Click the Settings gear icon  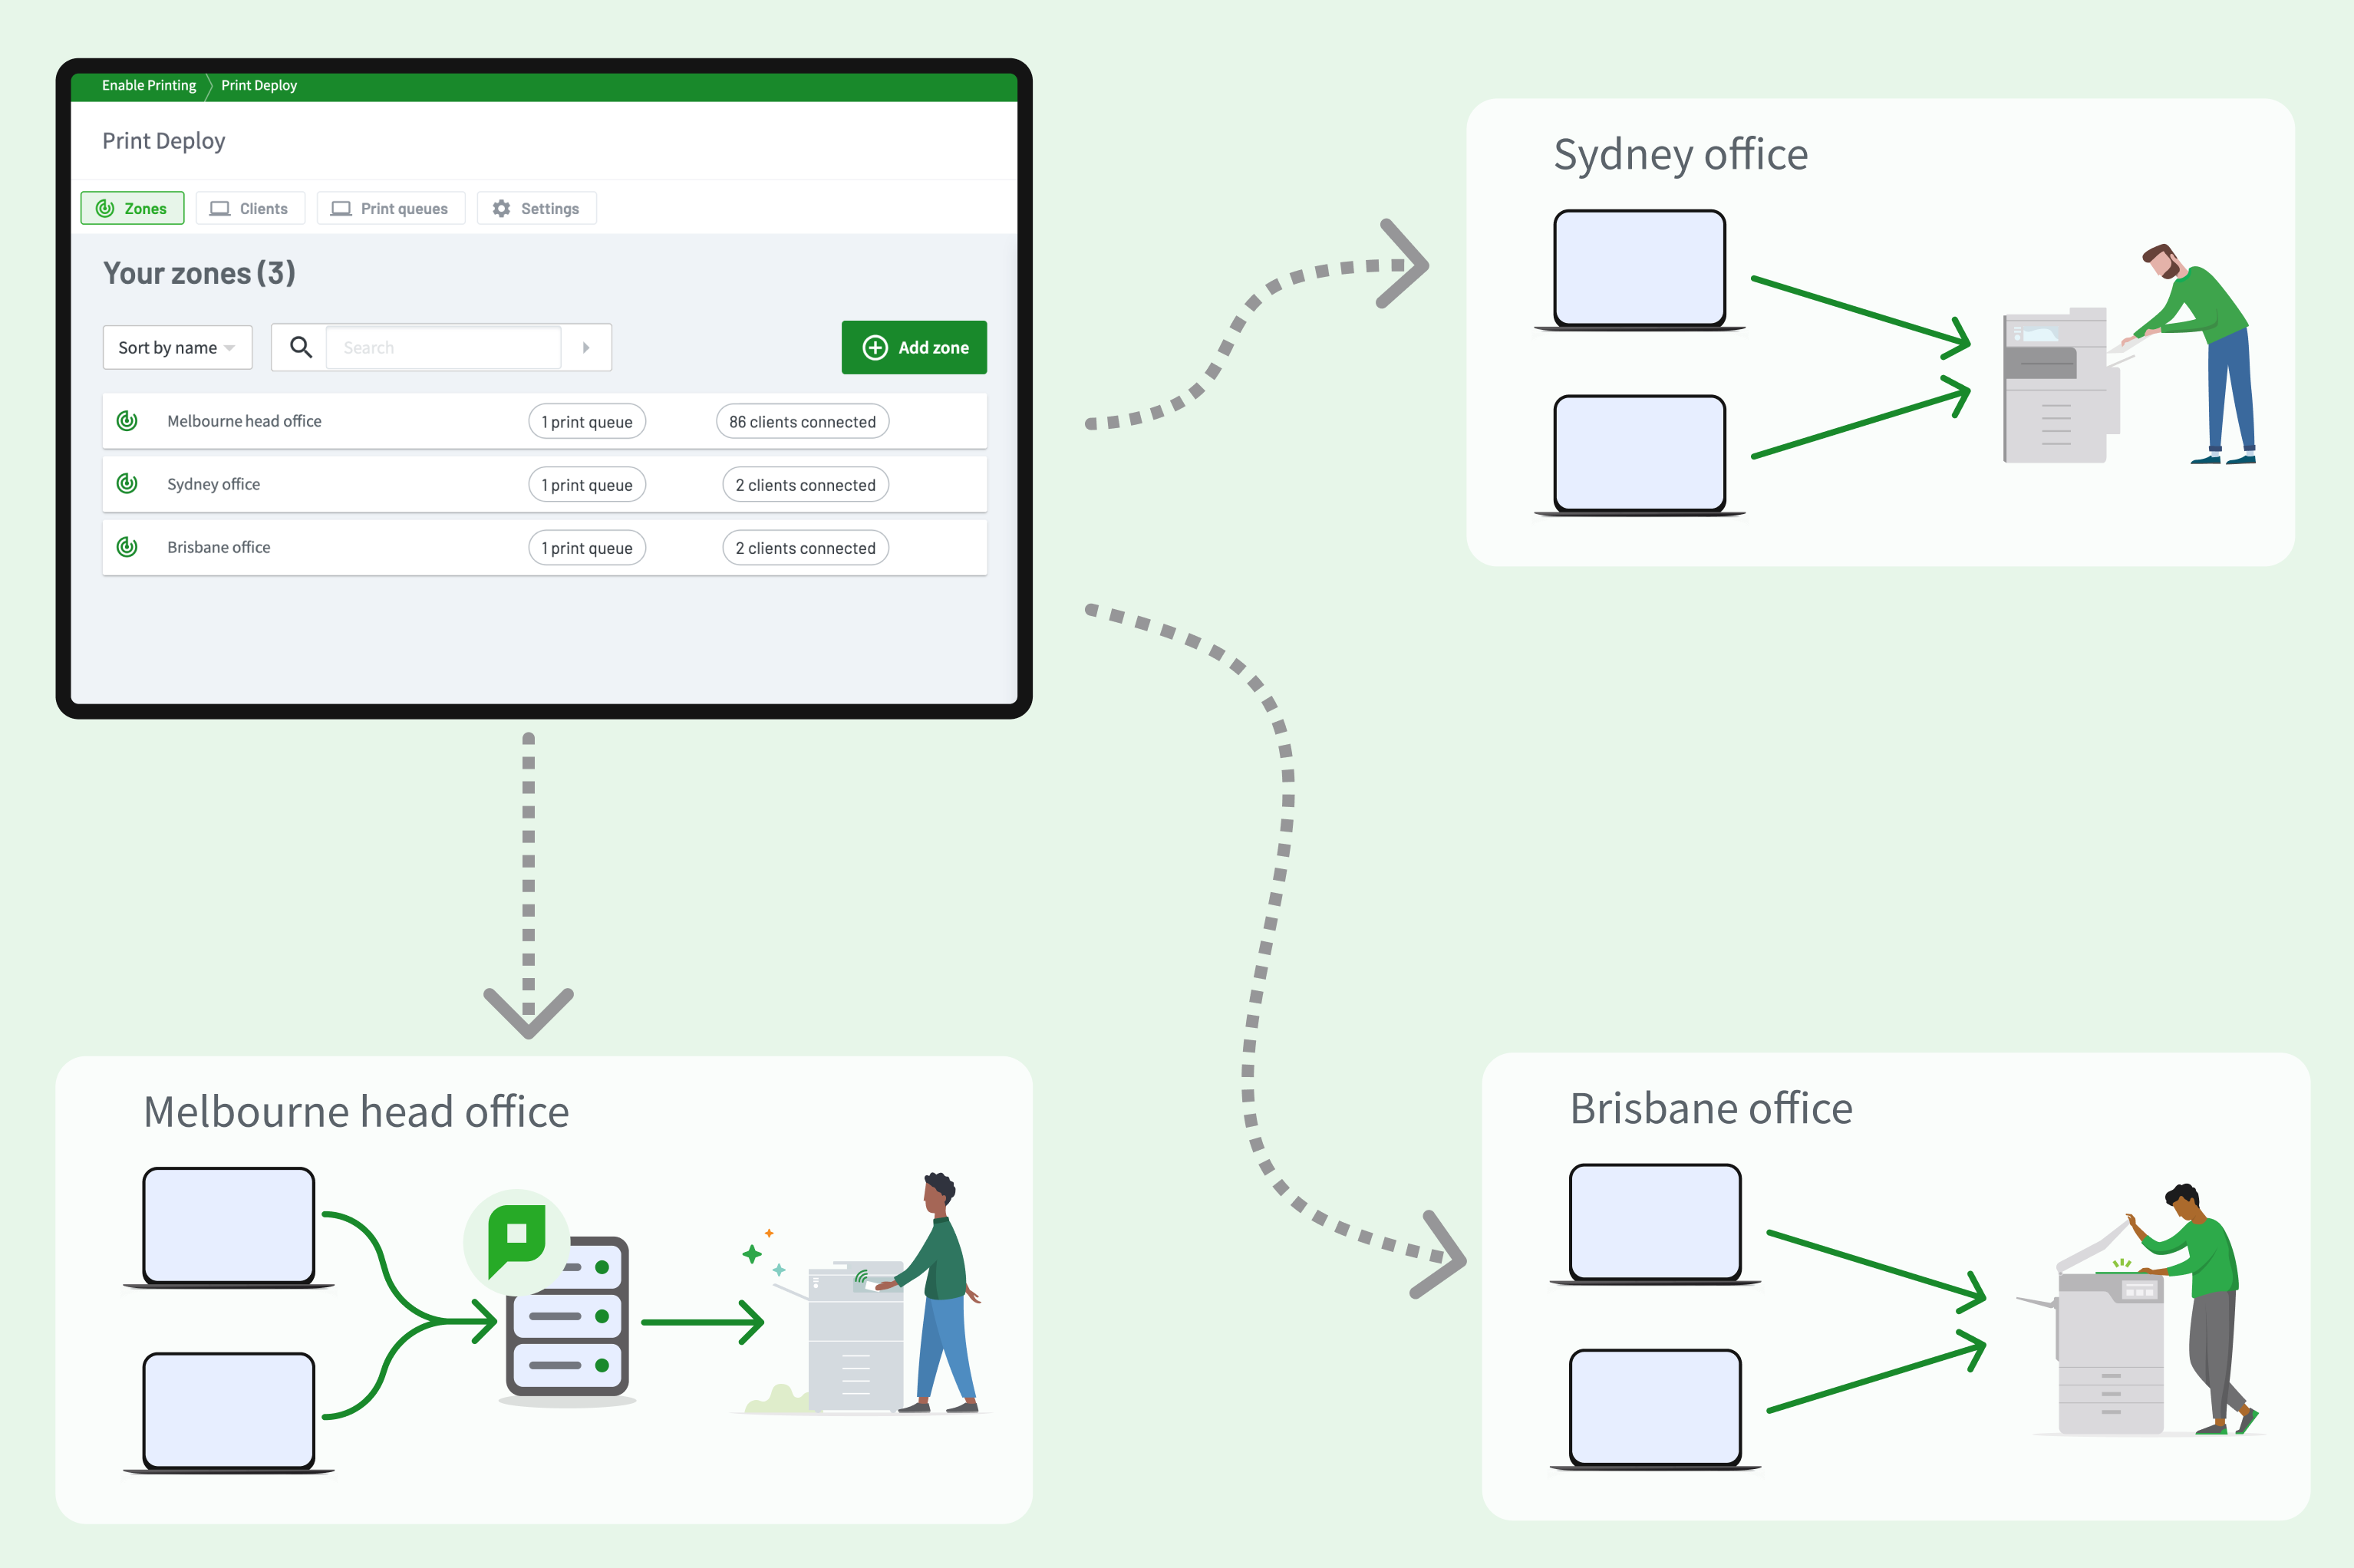(x=501, y=208)
